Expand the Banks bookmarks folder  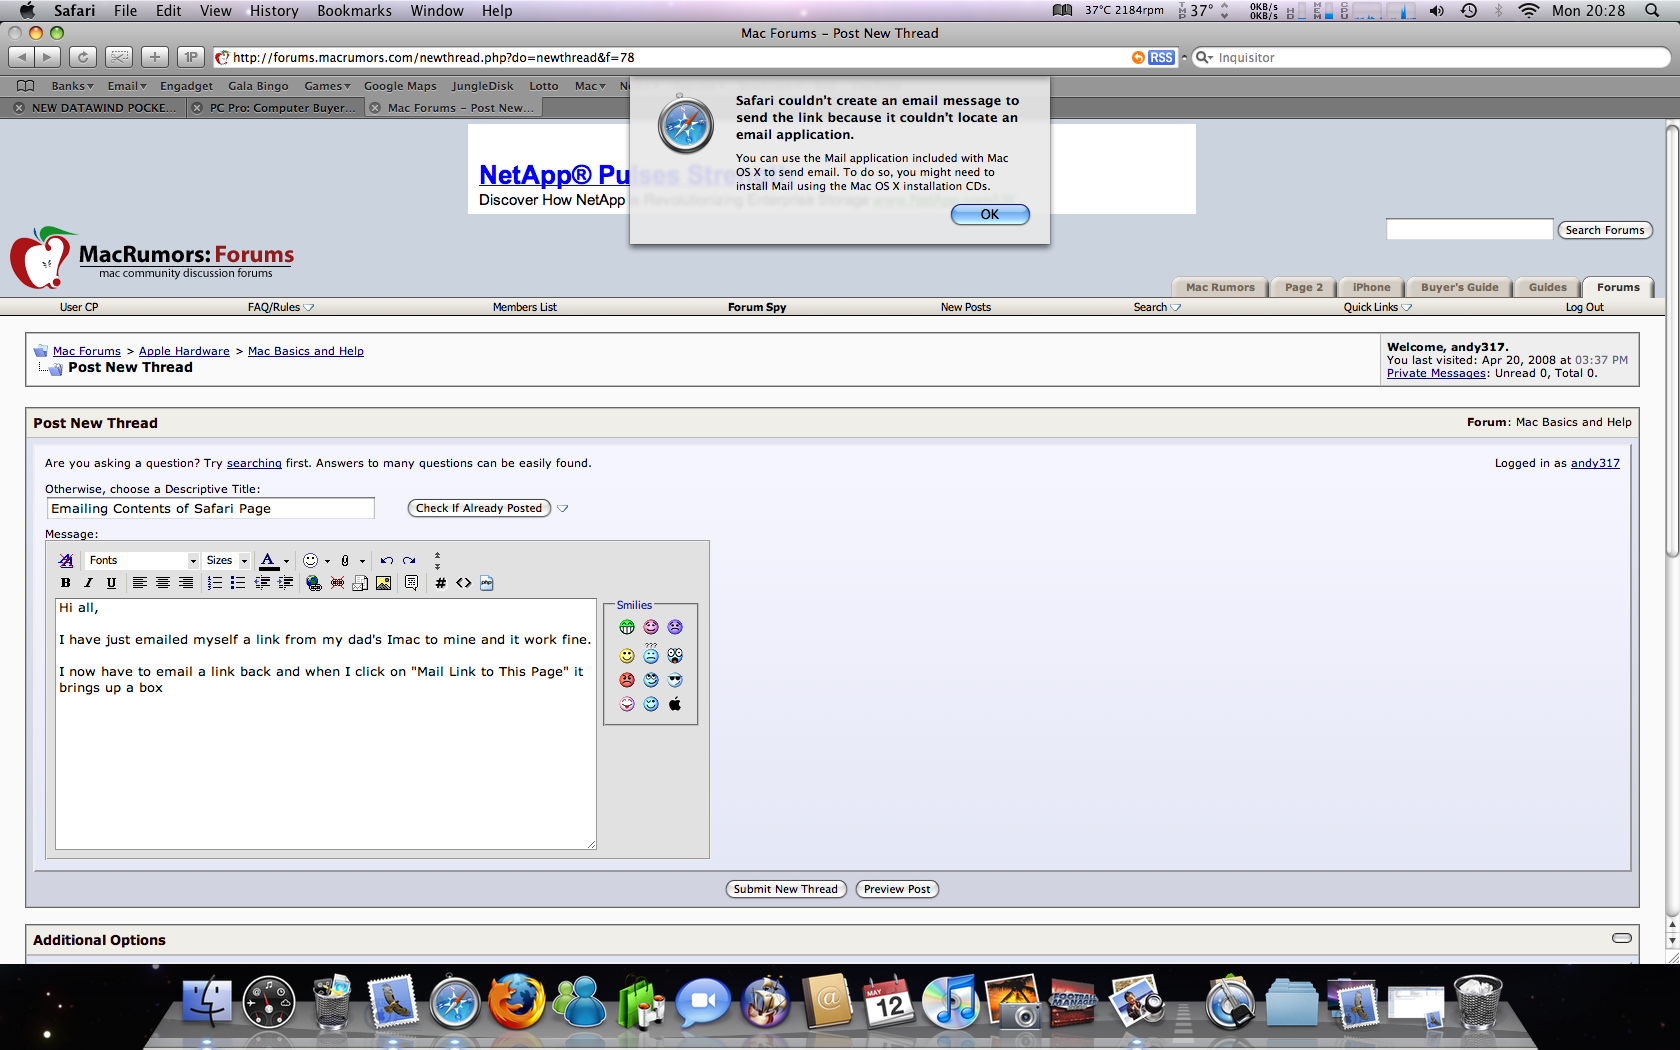coord(72,86)
